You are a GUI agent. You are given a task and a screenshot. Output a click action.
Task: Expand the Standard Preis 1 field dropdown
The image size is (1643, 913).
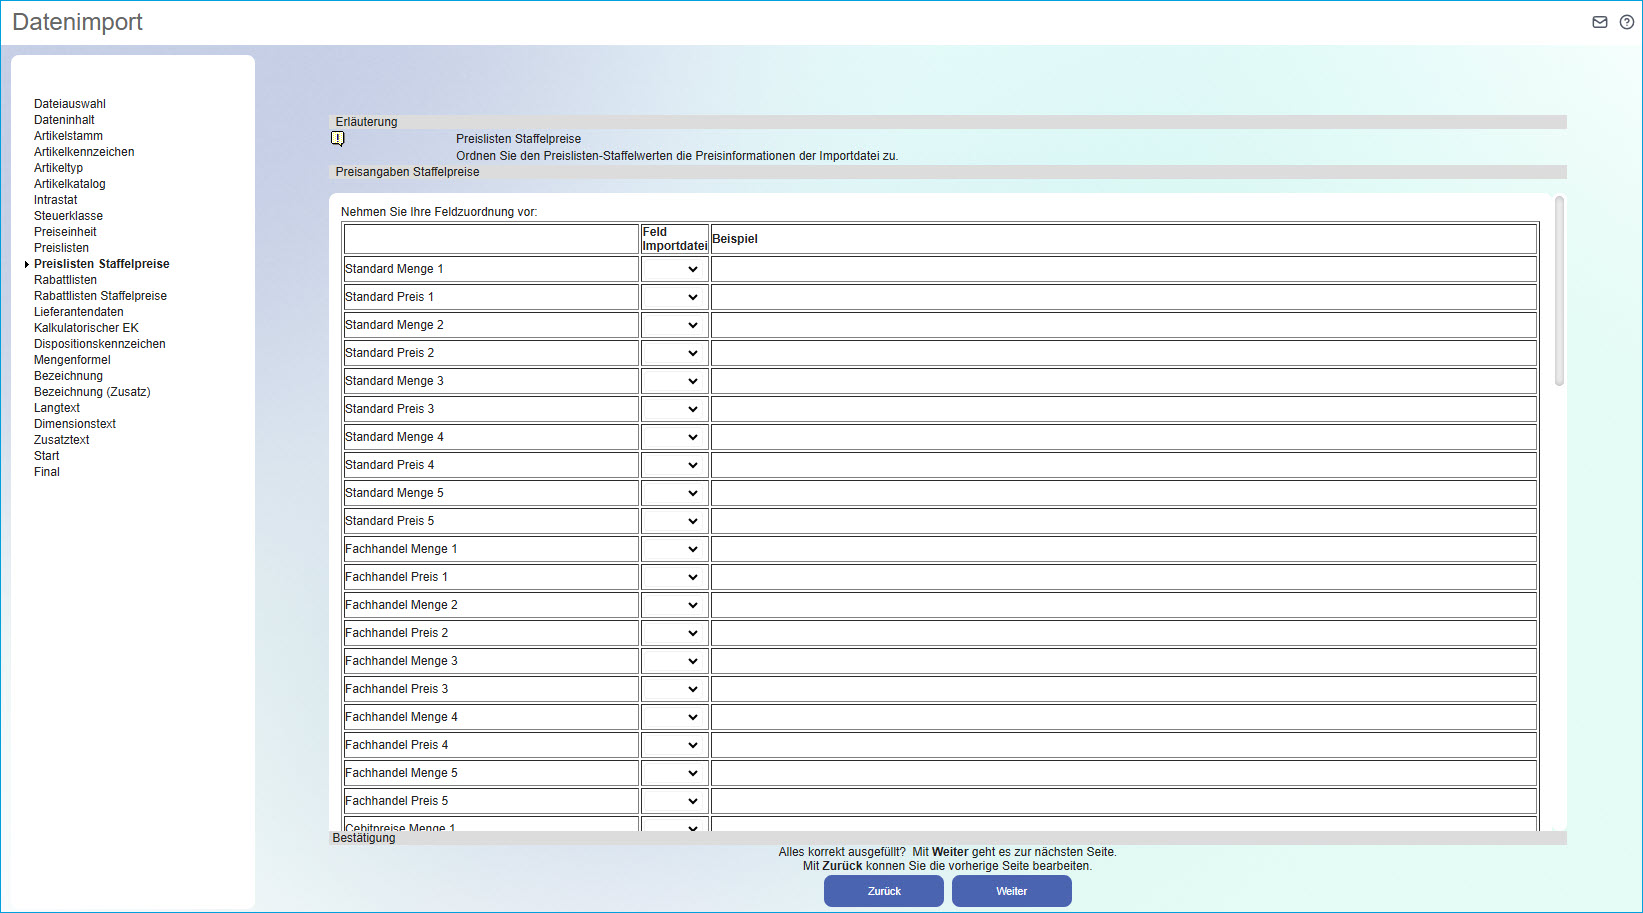coord(674,297)
